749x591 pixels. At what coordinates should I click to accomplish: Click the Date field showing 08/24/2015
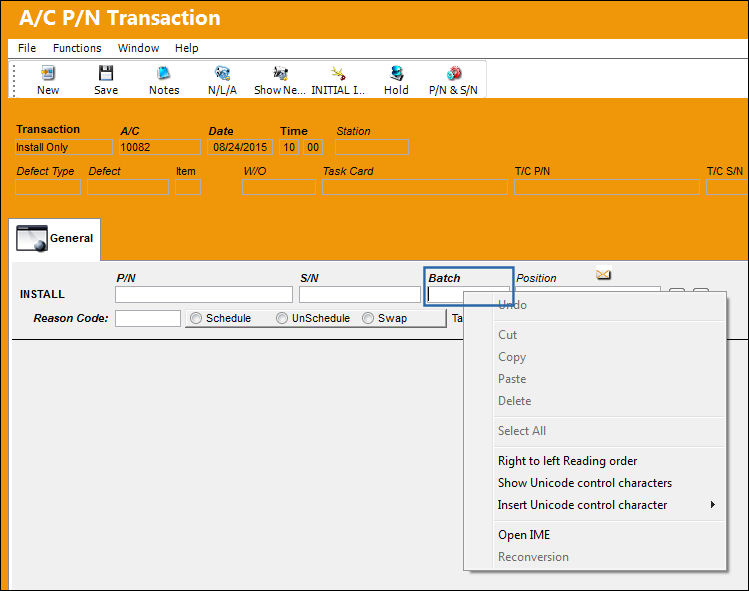[240, 147]
